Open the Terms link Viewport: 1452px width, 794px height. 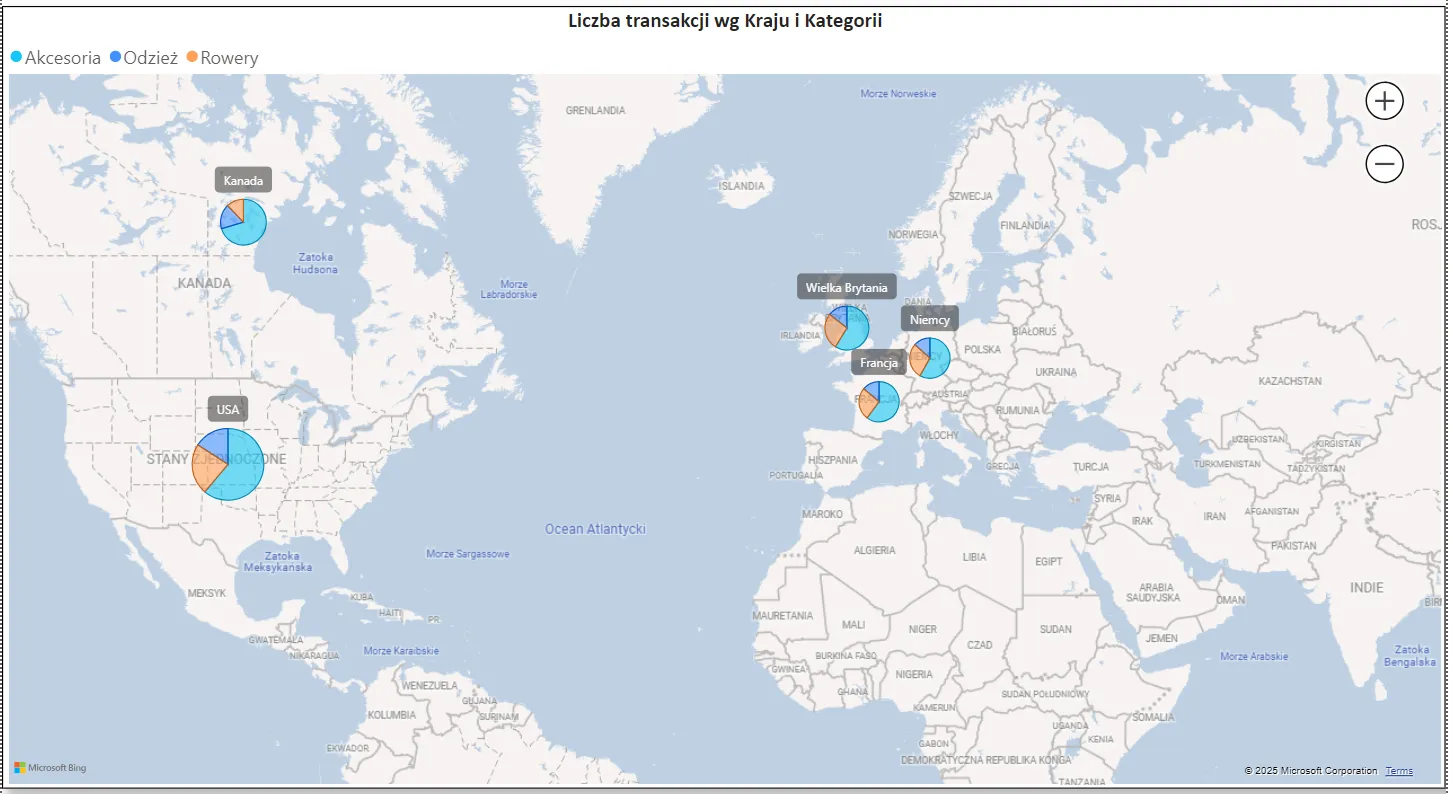1398,771
